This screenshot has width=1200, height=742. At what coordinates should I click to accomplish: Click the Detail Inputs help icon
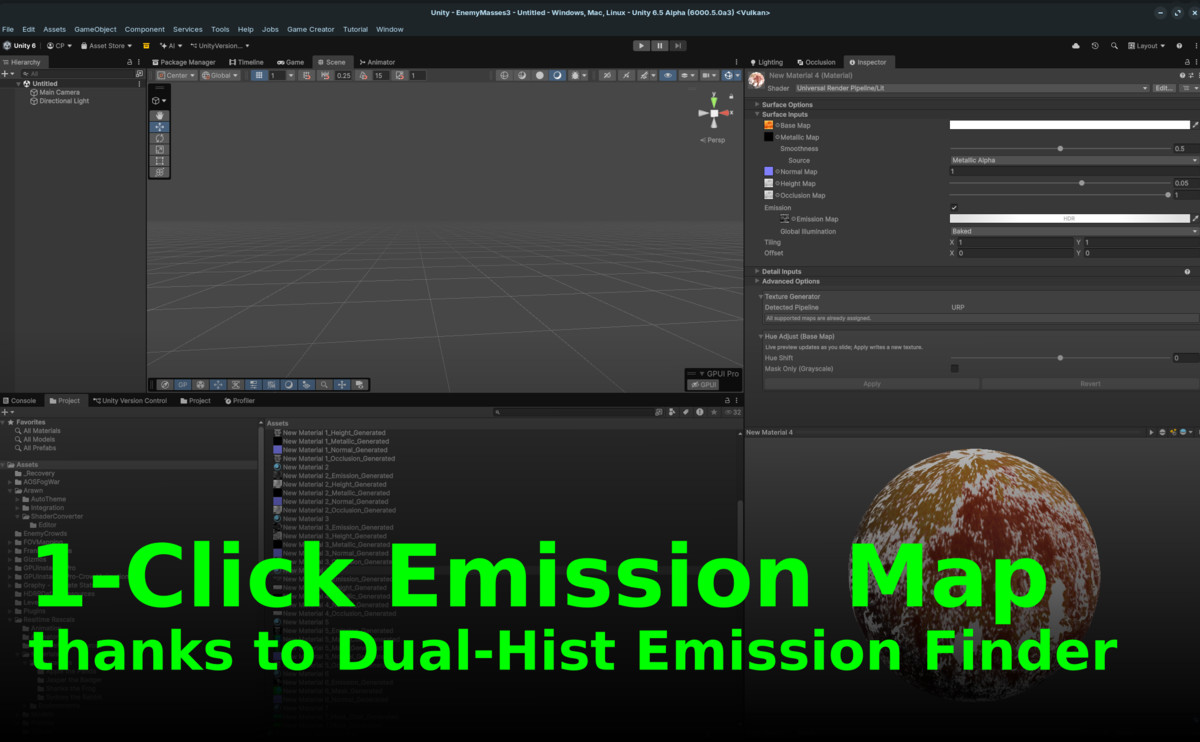coord(1187,271)
